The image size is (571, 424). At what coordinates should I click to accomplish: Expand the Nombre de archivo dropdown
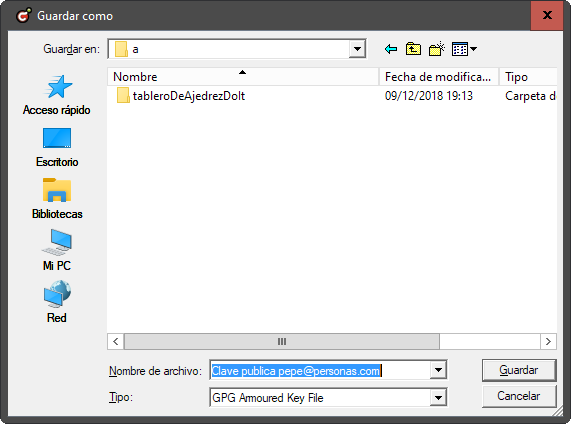(x=438, y=370)
